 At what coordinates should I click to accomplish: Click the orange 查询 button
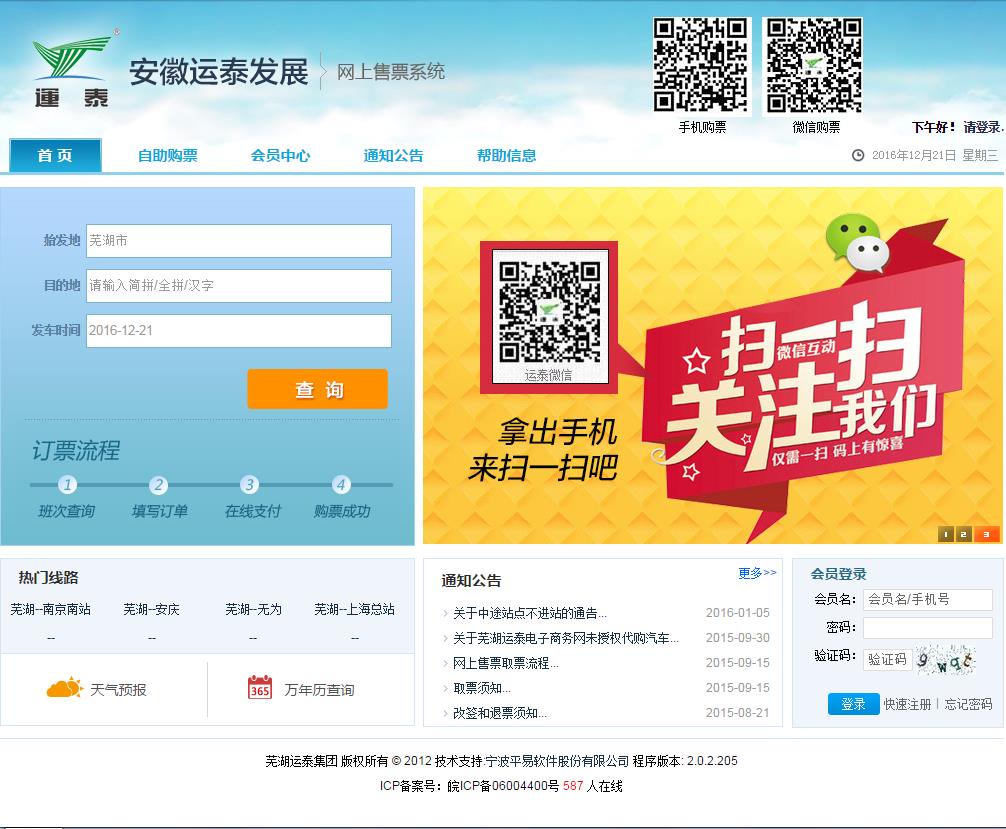tap(318, 389)
